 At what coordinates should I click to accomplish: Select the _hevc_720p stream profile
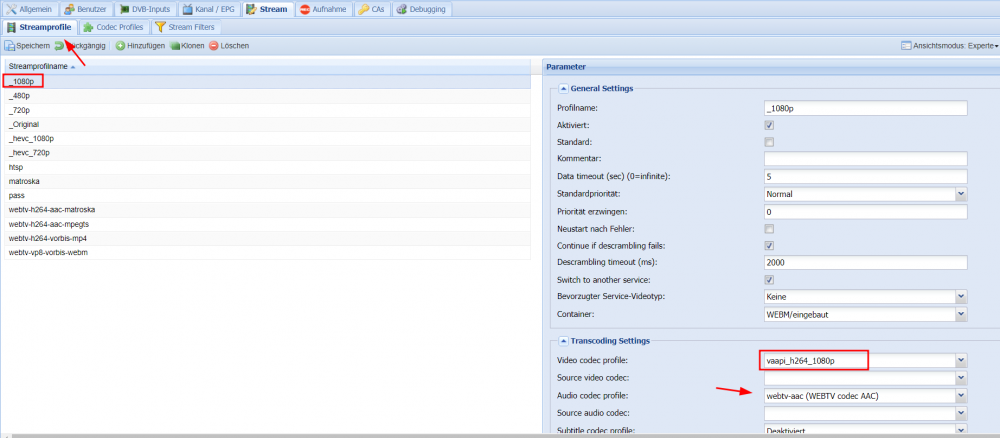[x=267, y=153]
